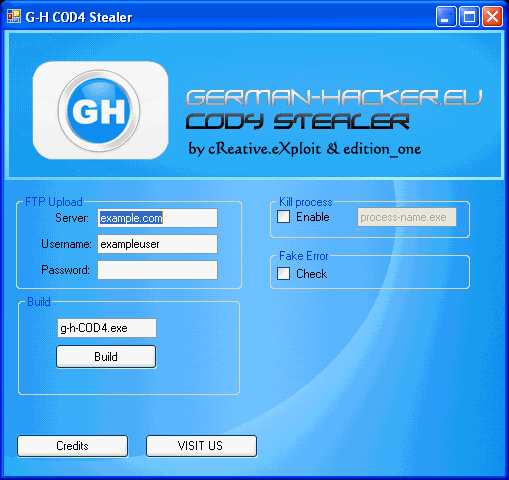Click the FTP Upload group label
509x480 pixels.
point(54,202)
